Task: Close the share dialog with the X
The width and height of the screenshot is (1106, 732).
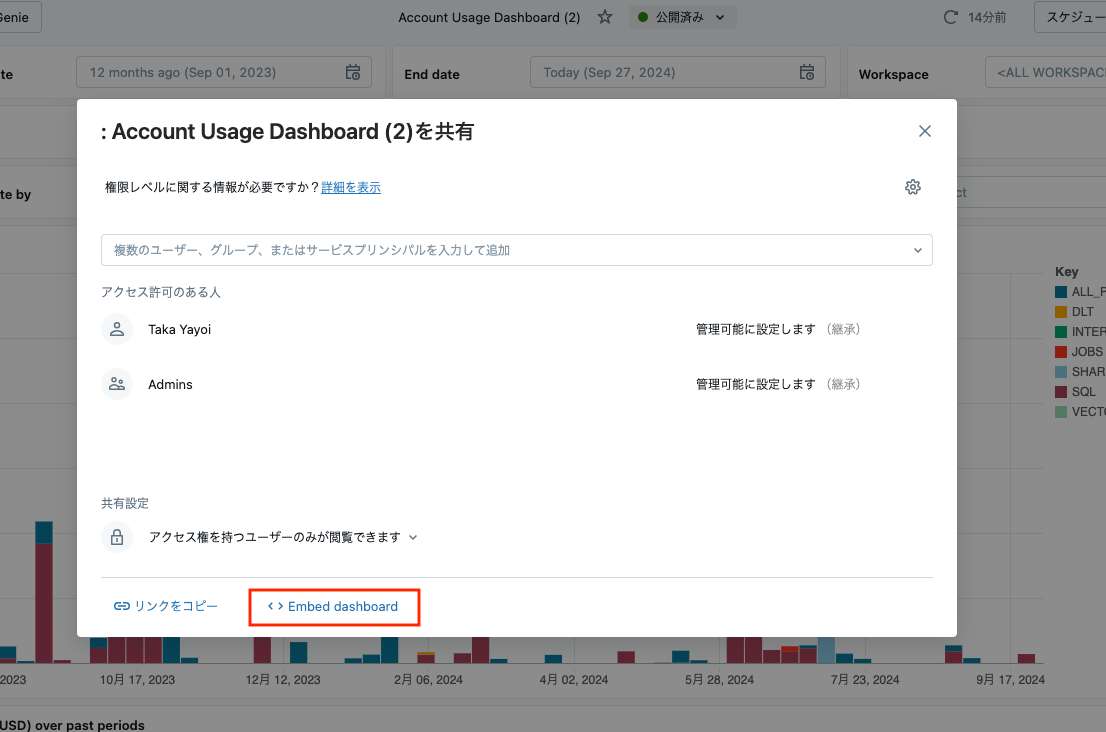Action: (x=924, y=131)
